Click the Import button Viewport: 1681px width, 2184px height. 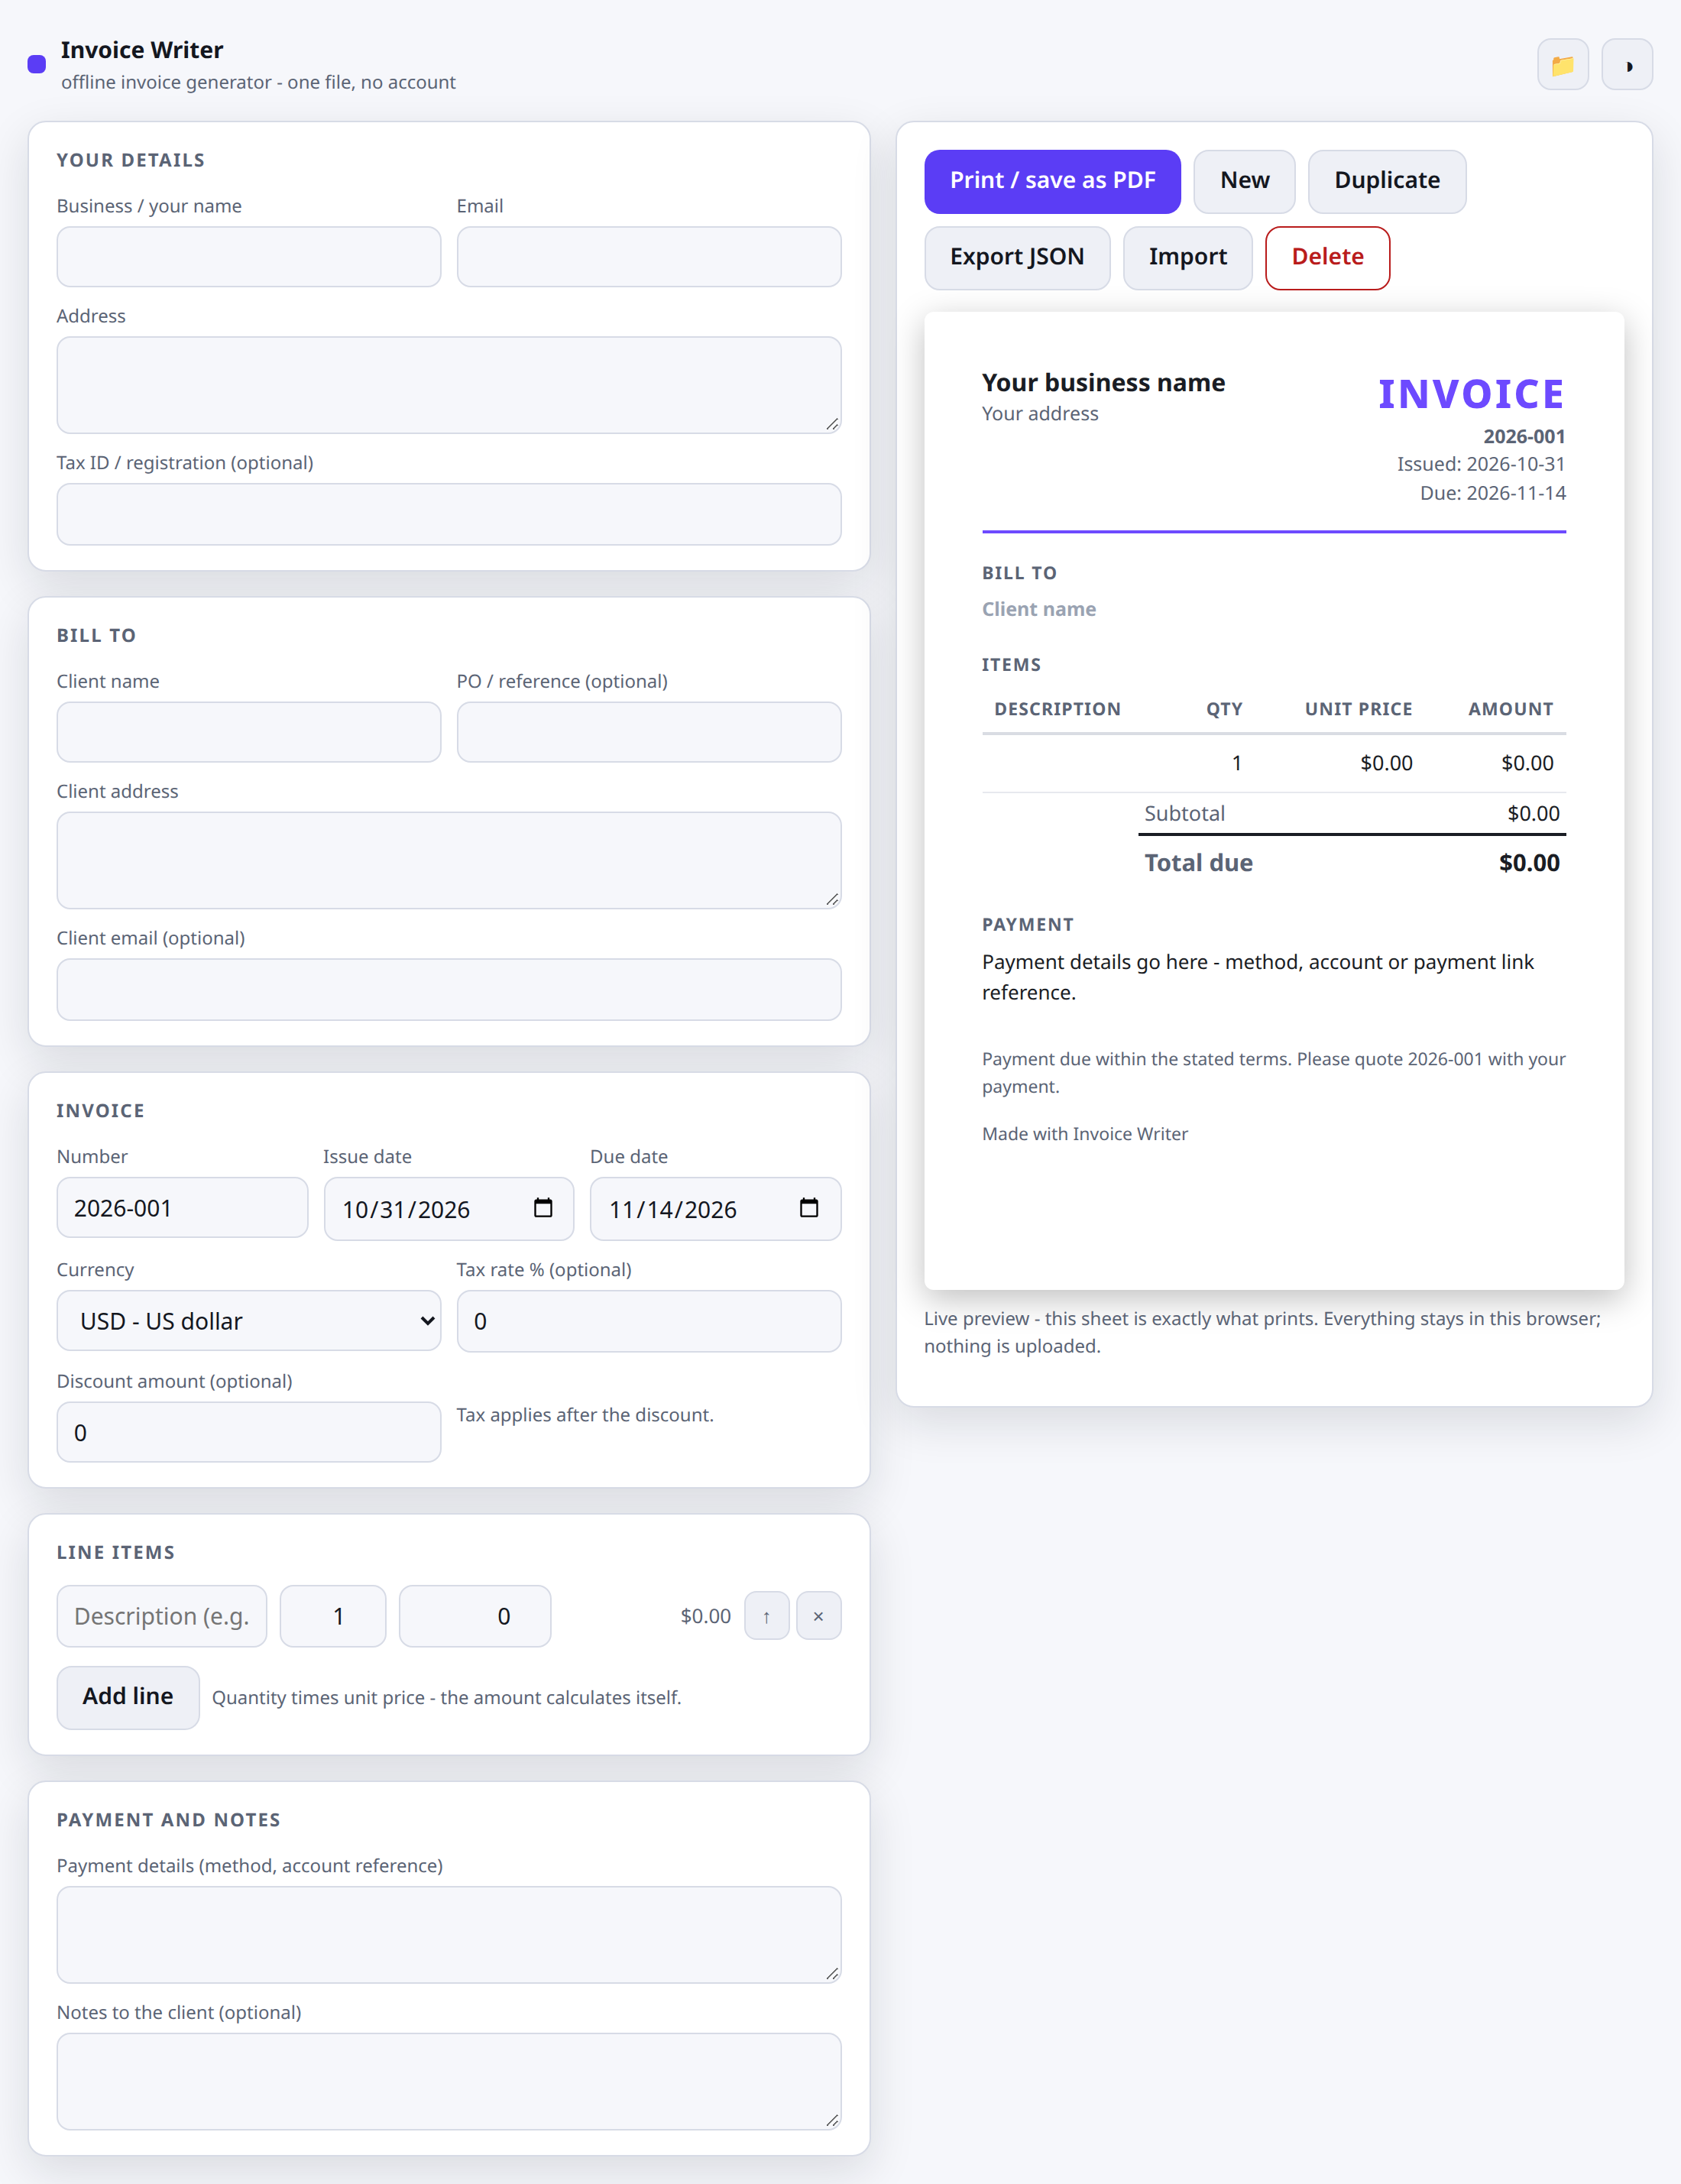click(1187, 257)
